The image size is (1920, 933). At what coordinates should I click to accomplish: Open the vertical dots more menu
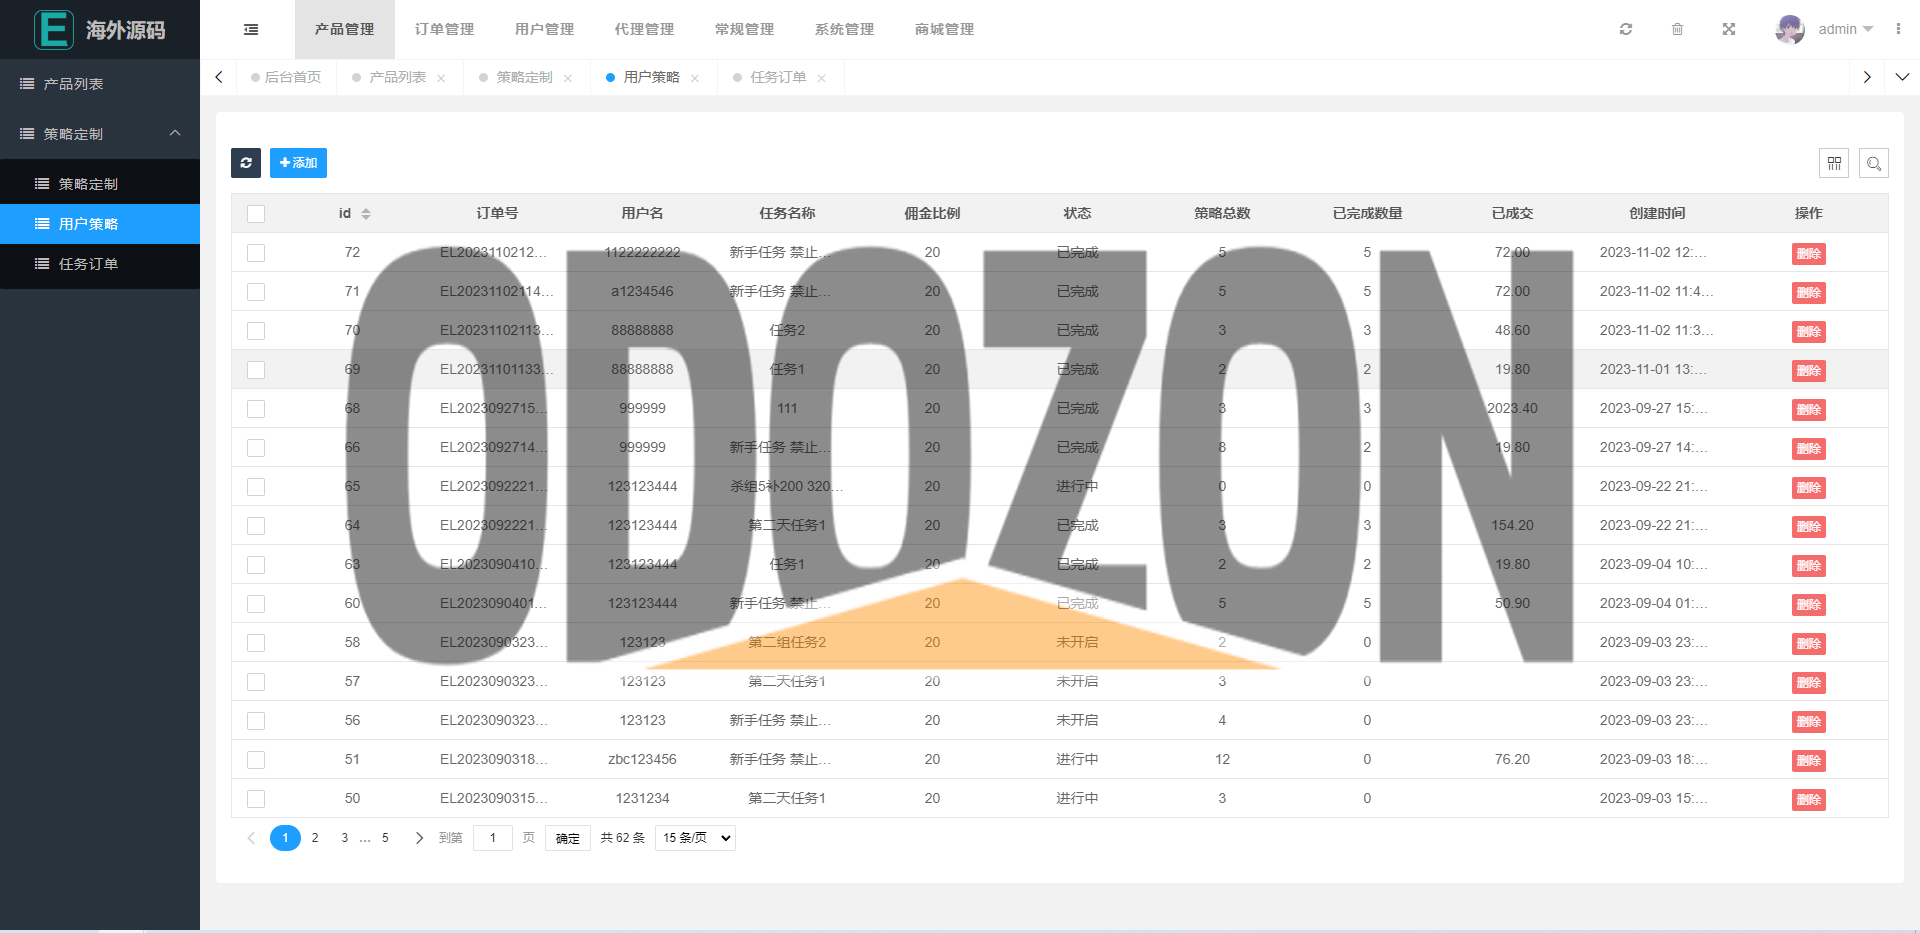[x=1898, y=29]
